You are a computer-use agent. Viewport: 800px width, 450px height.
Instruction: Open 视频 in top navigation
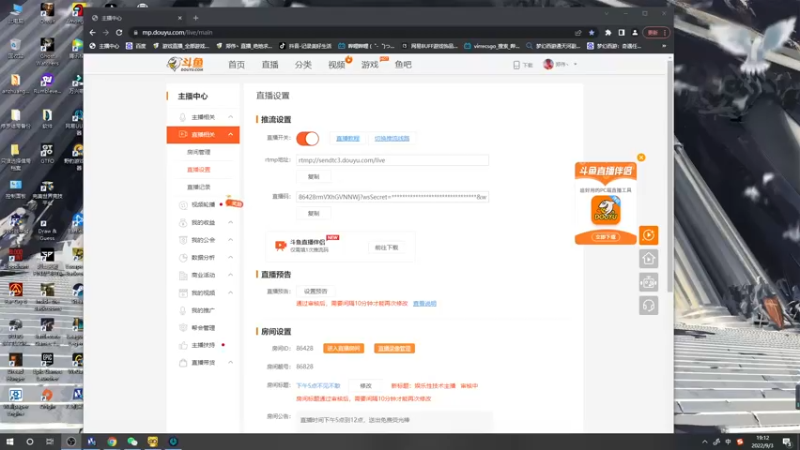point(337,65)
